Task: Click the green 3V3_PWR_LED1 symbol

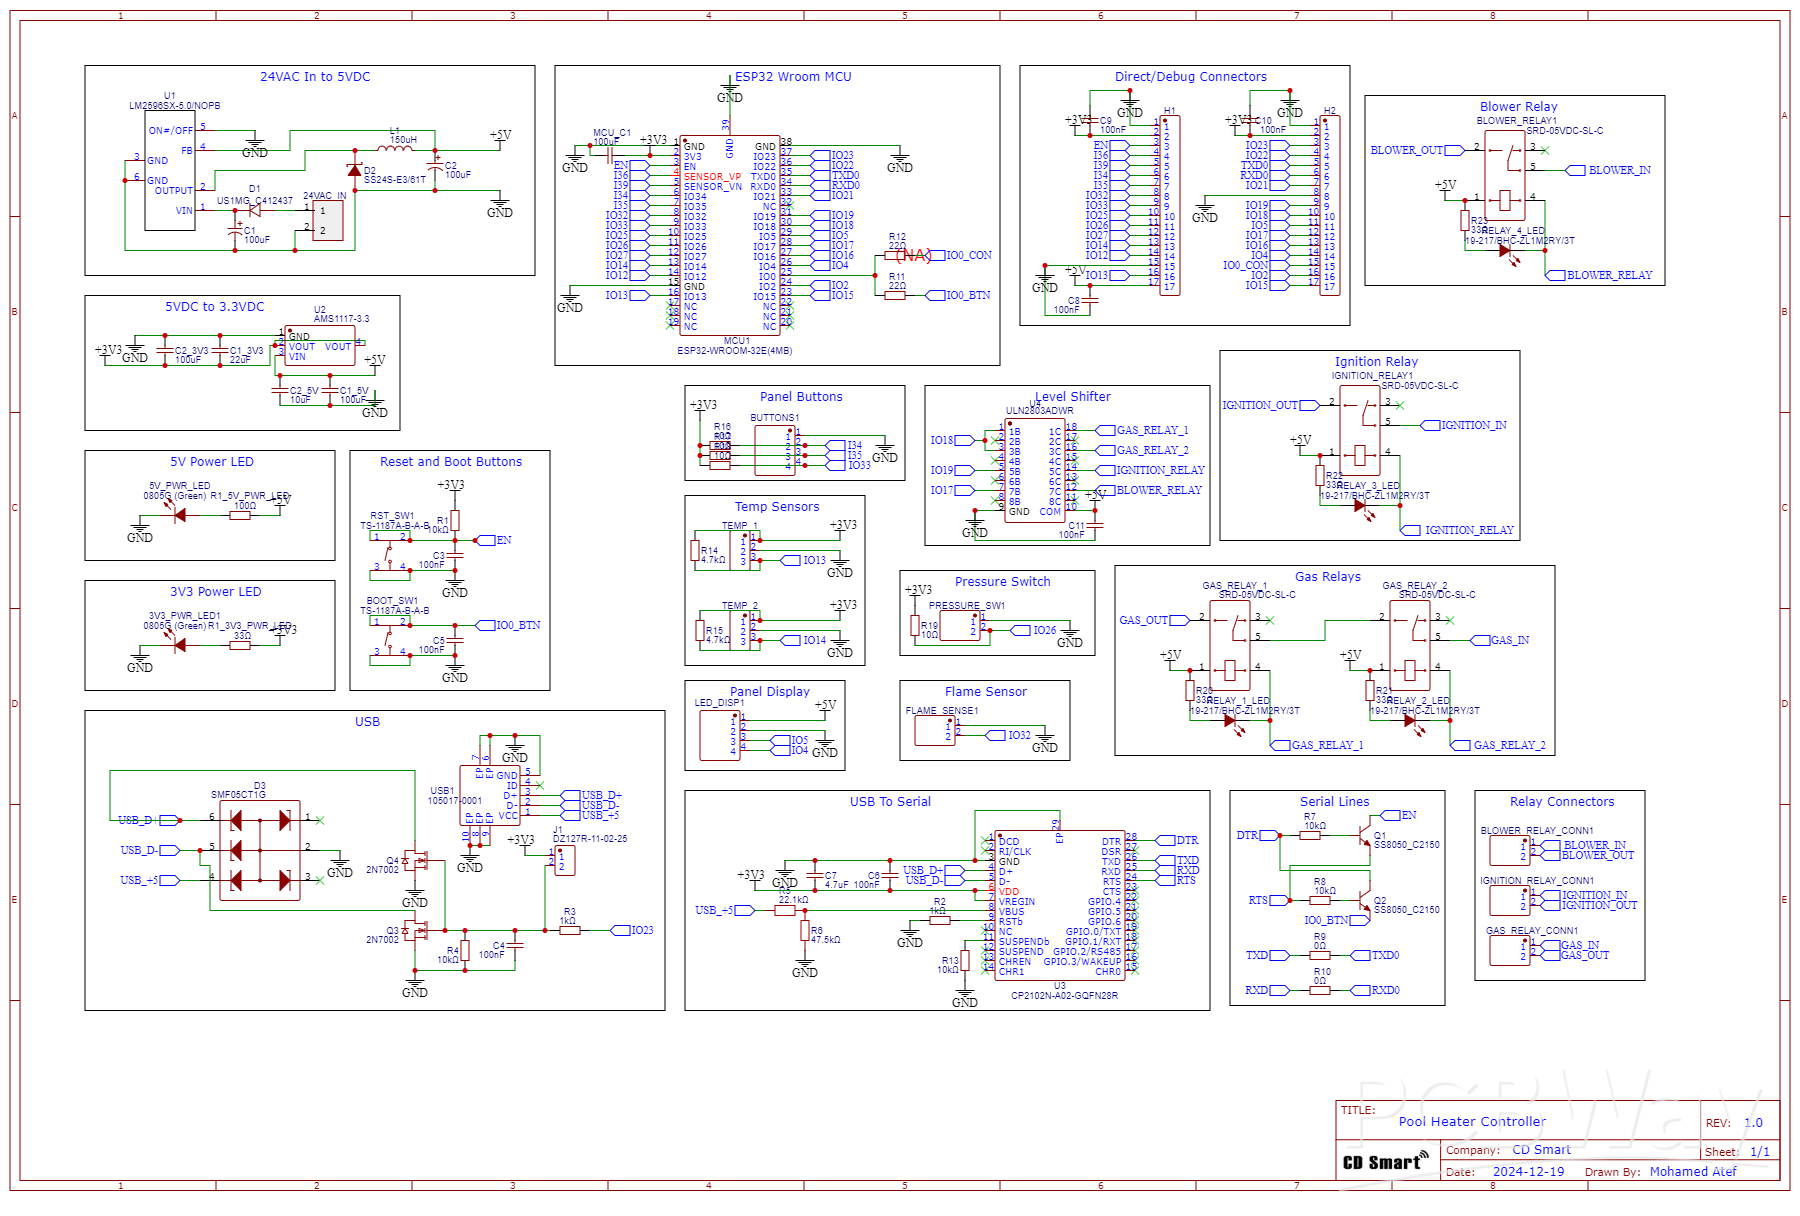Action: point(178,645)
